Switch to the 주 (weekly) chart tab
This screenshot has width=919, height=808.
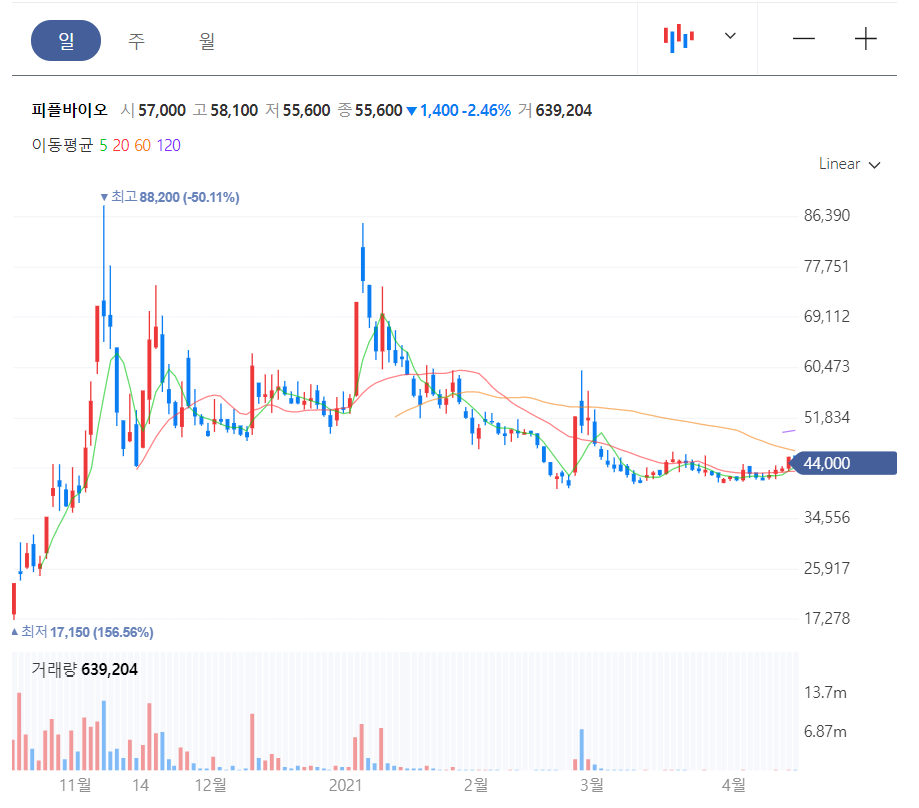(x=136, y=40)
